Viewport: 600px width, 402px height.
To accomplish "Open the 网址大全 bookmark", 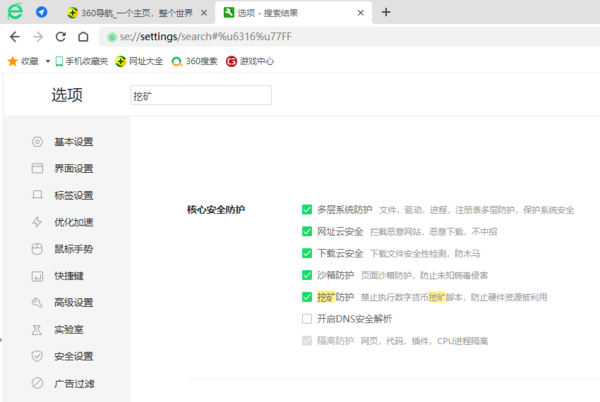I will [x=139, y=61].
